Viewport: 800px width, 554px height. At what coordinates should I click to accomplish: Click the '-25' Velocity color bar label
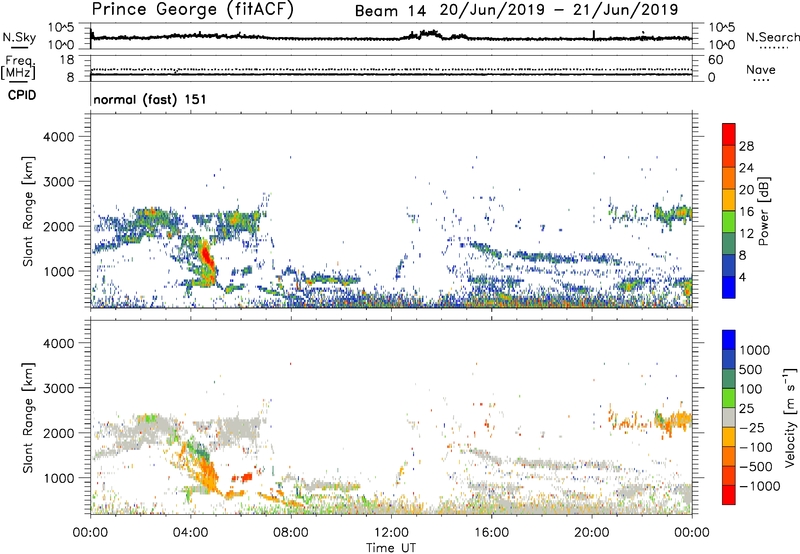click(x=752, y=427)
